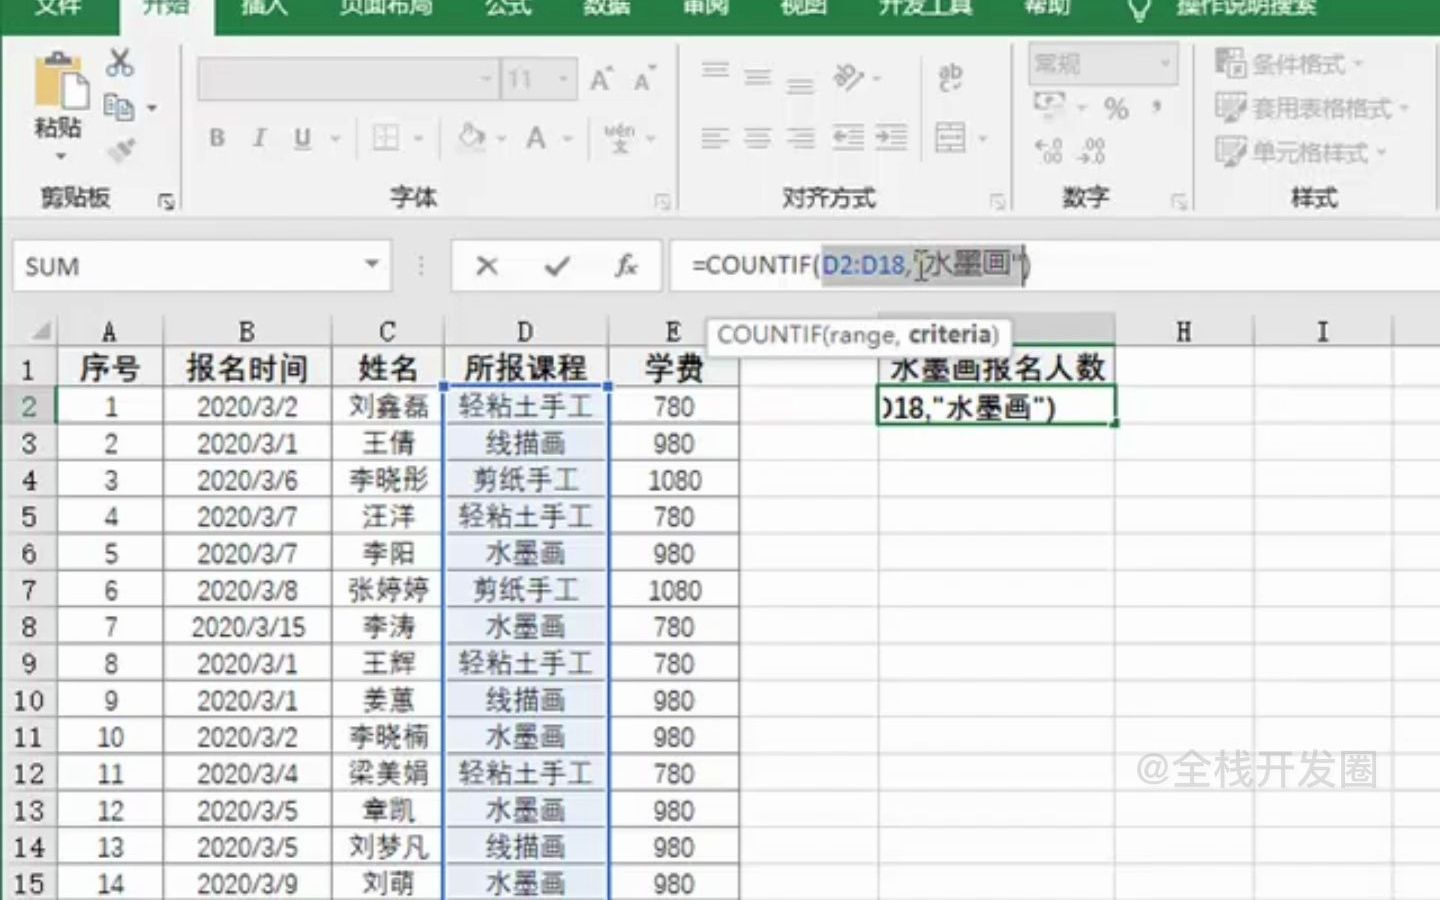Open 对齐方式 dialog launcher
Screen dimensions: 1440x900
(996, 202)
